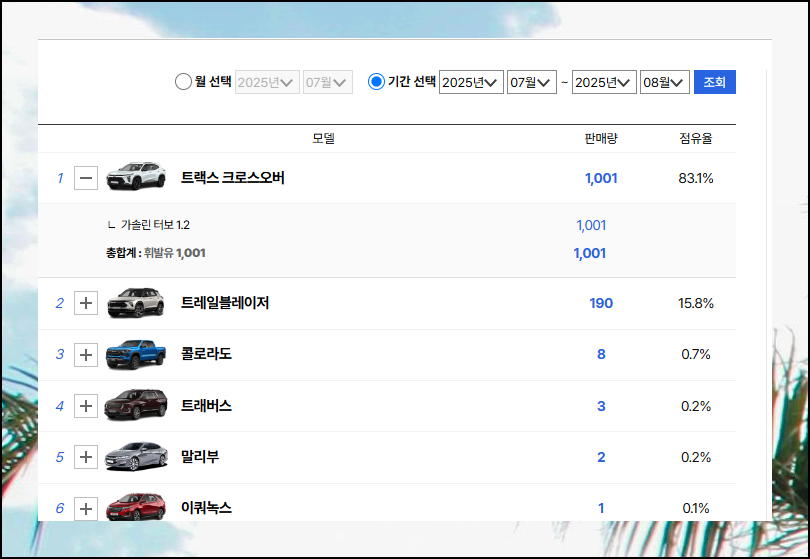The height and width of the screenshot is (559, 810).
Task: Click the 83.1% share value
Action: tap(695, 178)
